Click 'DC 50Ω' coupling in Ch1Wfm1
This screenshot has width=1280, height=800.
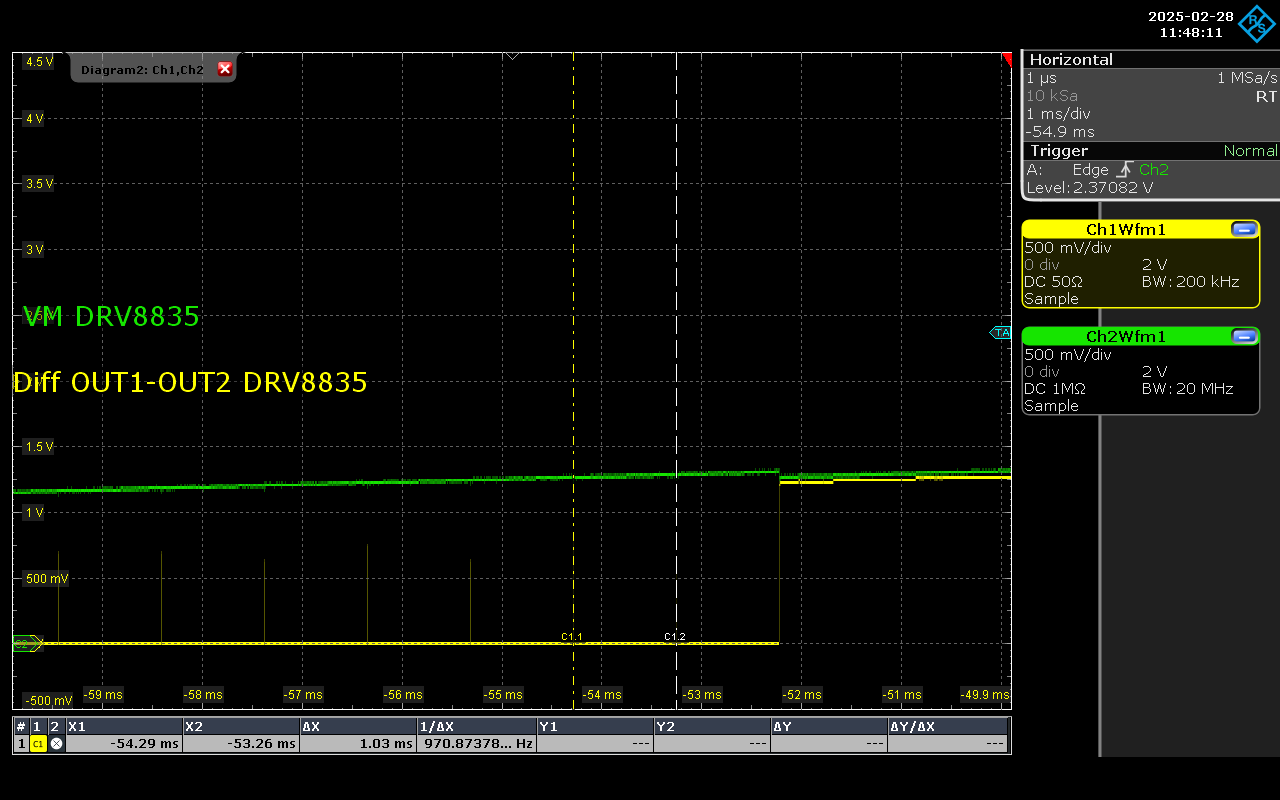(1054, 282)
